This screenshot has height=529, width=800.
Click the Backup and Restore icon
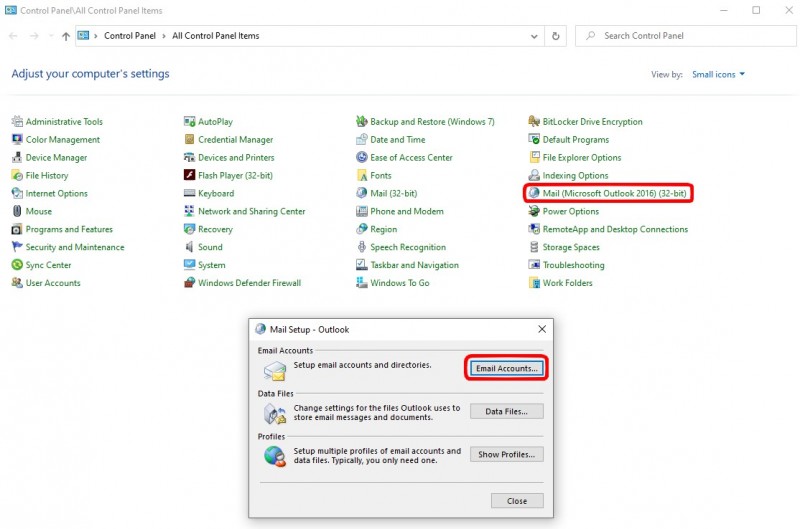(x=362, y=122)
